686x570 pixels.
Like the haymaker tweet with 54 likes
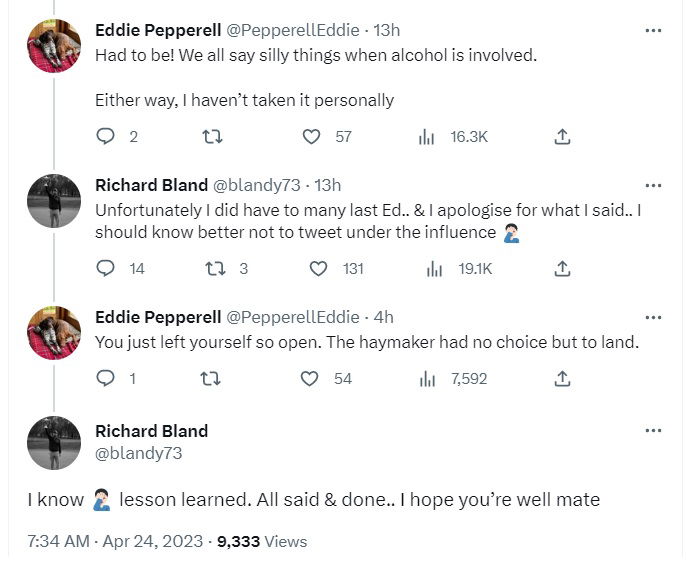coord(310,378)
